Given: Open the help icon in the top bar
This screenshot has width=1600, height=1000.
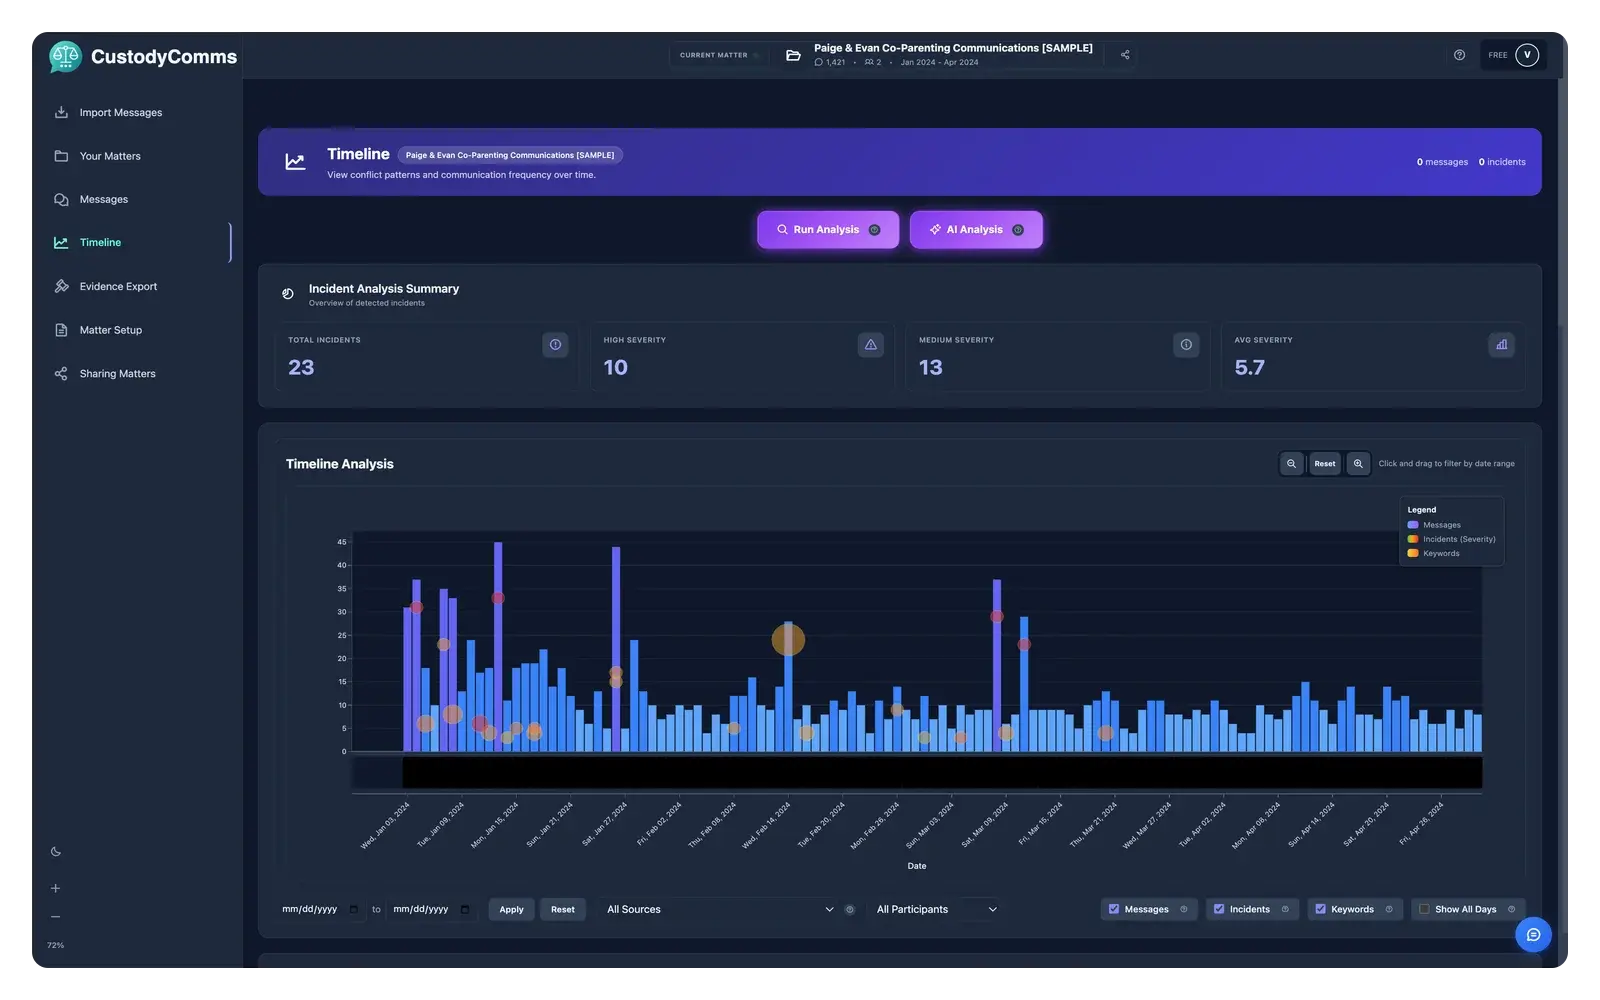Looking at the screenshot, I should 1459,55.
